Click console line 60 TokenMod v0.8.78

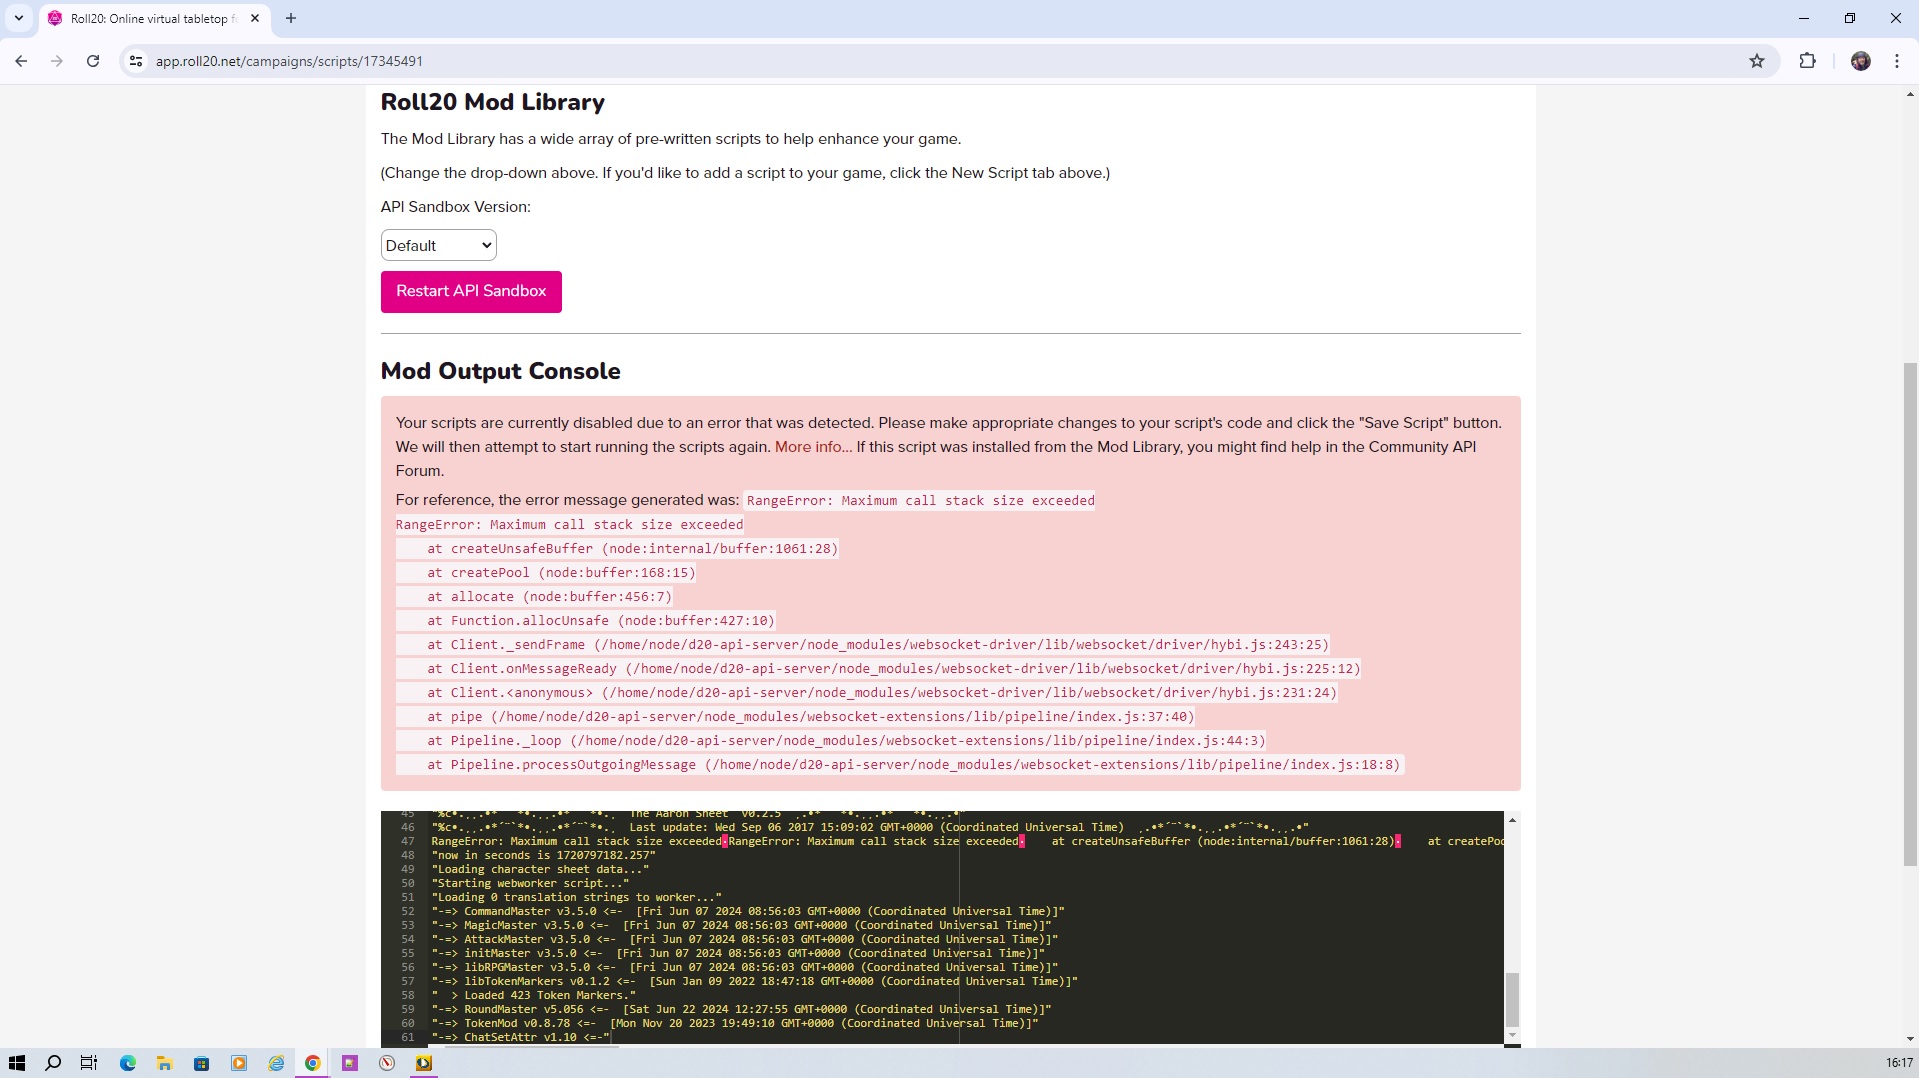point(735,1023)
